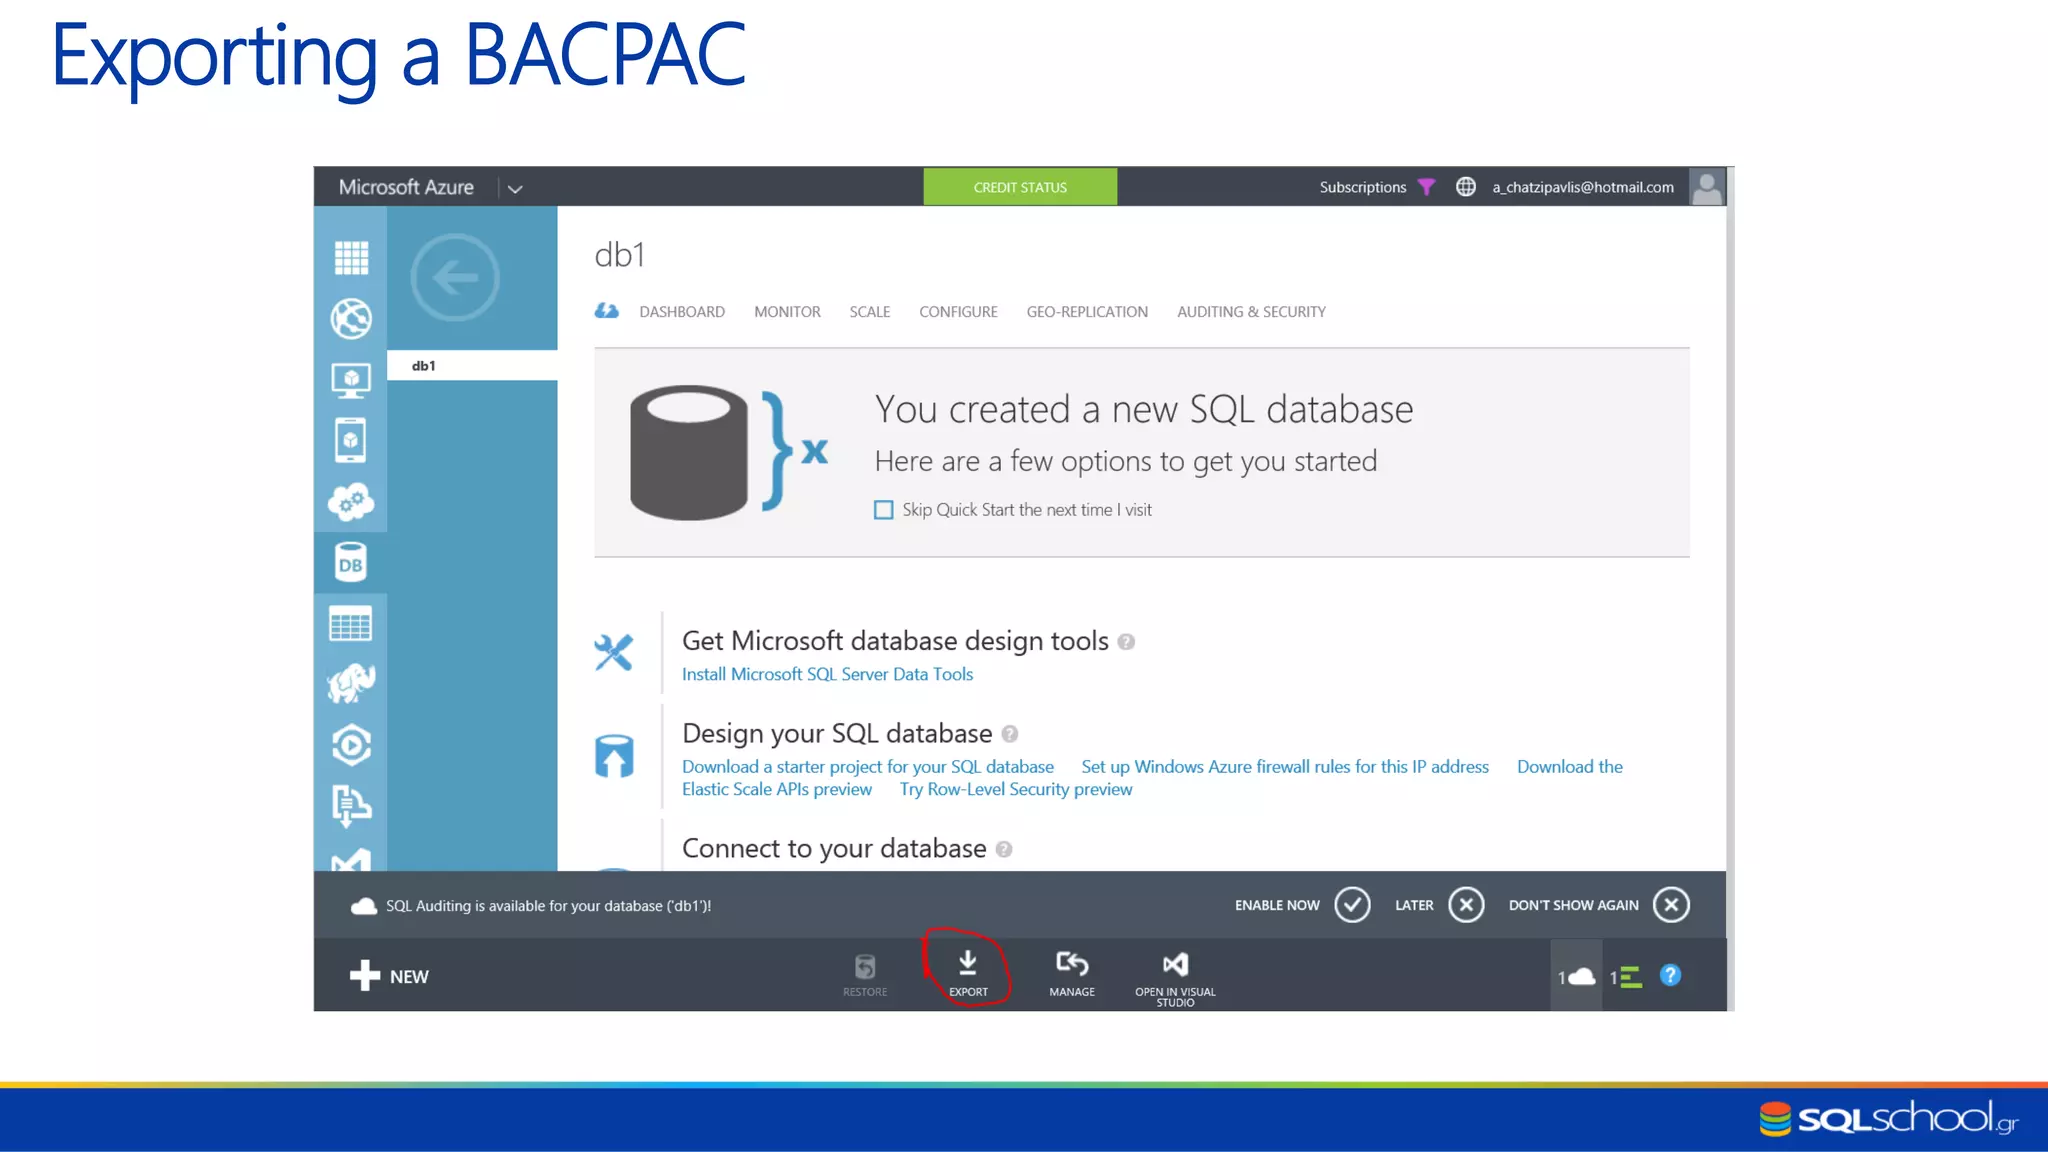Open Install Microsoft SQL Server Data Tools link
This screenshot has width=2048, height=1152.
click(827, 674)
